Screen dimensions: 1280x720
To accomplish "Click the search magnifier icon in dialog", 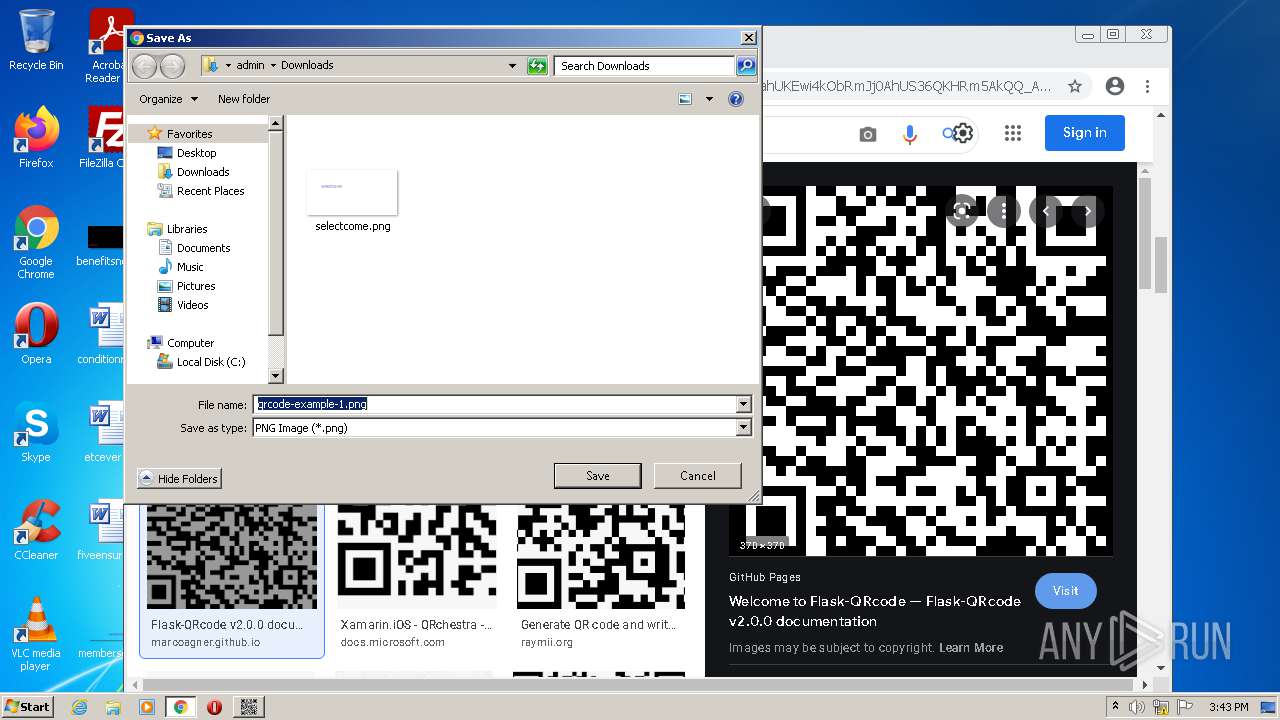I will tap(746, 66).
